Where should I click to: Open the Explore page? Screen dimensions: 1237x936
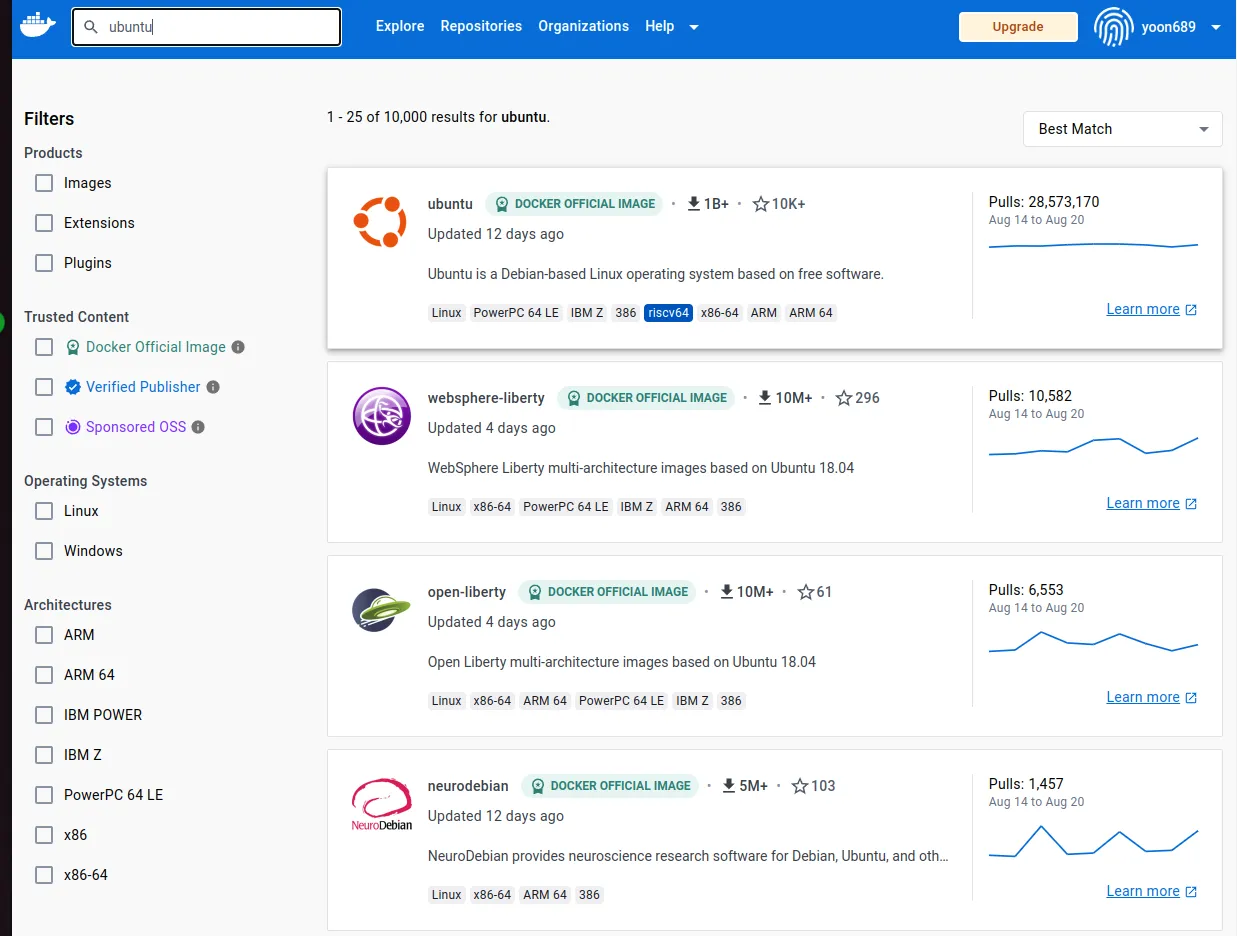(x=400, y=26)
